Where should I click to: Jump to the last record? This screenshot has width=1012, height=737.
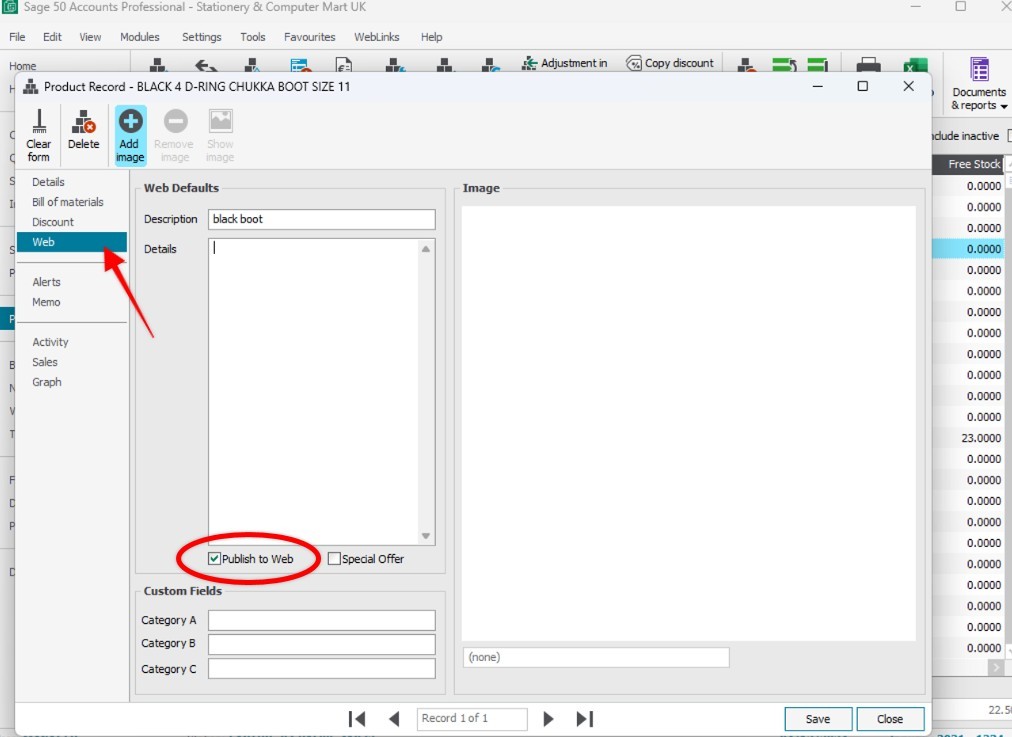pos(585,718)
